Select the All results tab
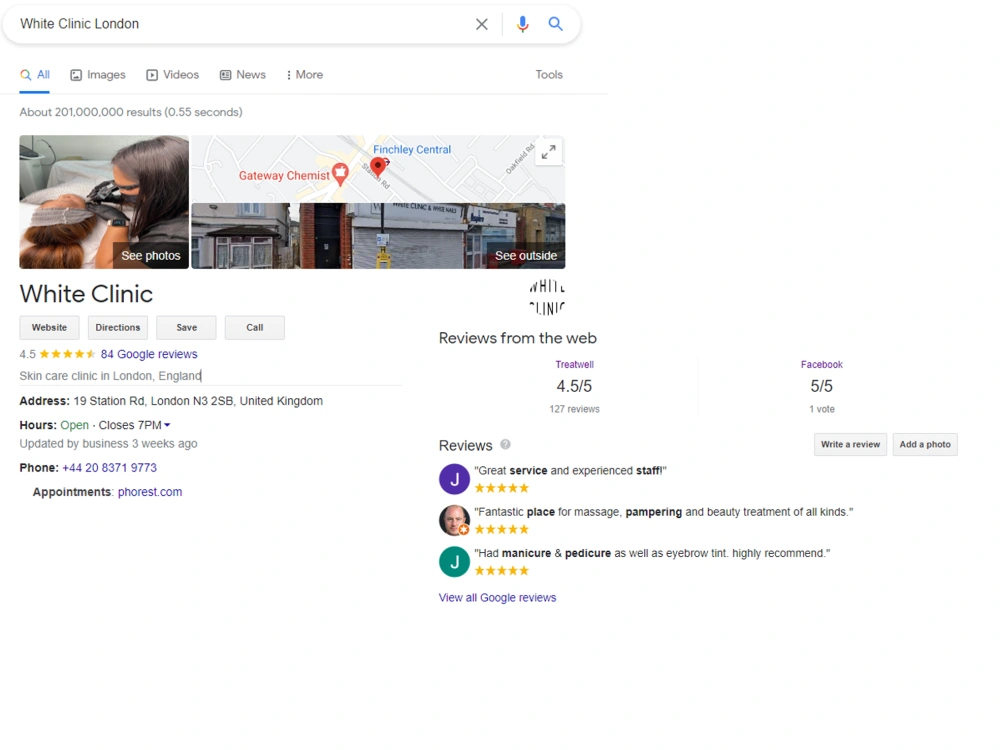This screenshot has height=750, width=1000. pyautogui.click(x=35, y=75)
